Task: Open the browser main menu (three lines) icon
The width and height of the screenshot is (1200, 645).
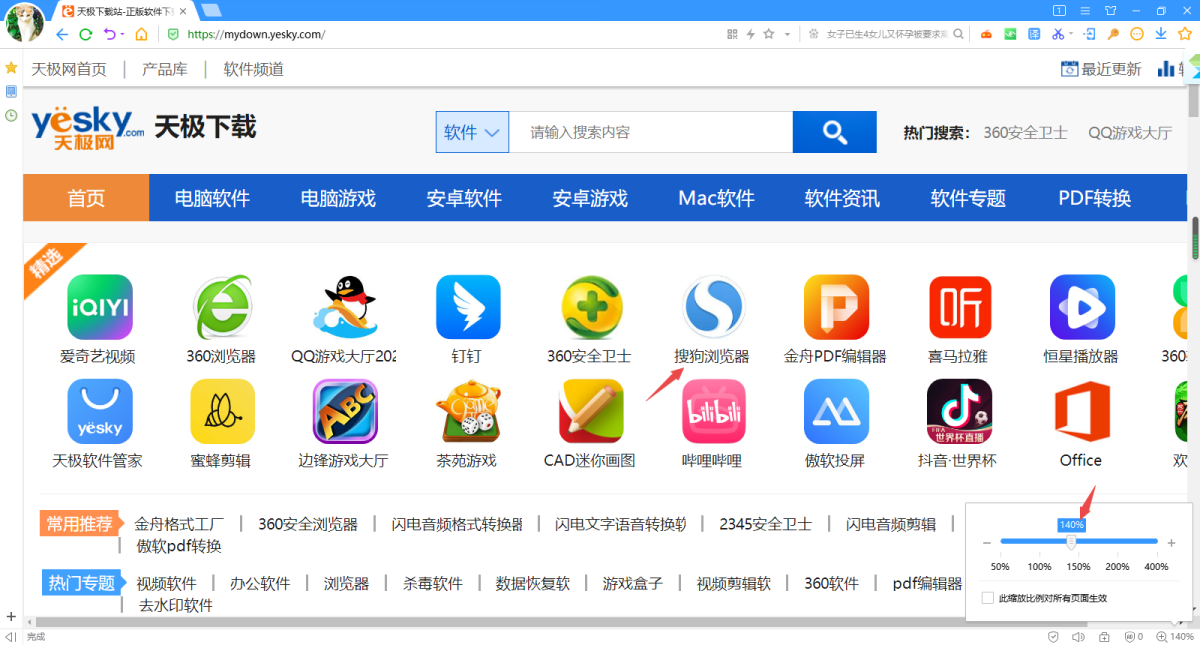Action: coord(1085,10)
